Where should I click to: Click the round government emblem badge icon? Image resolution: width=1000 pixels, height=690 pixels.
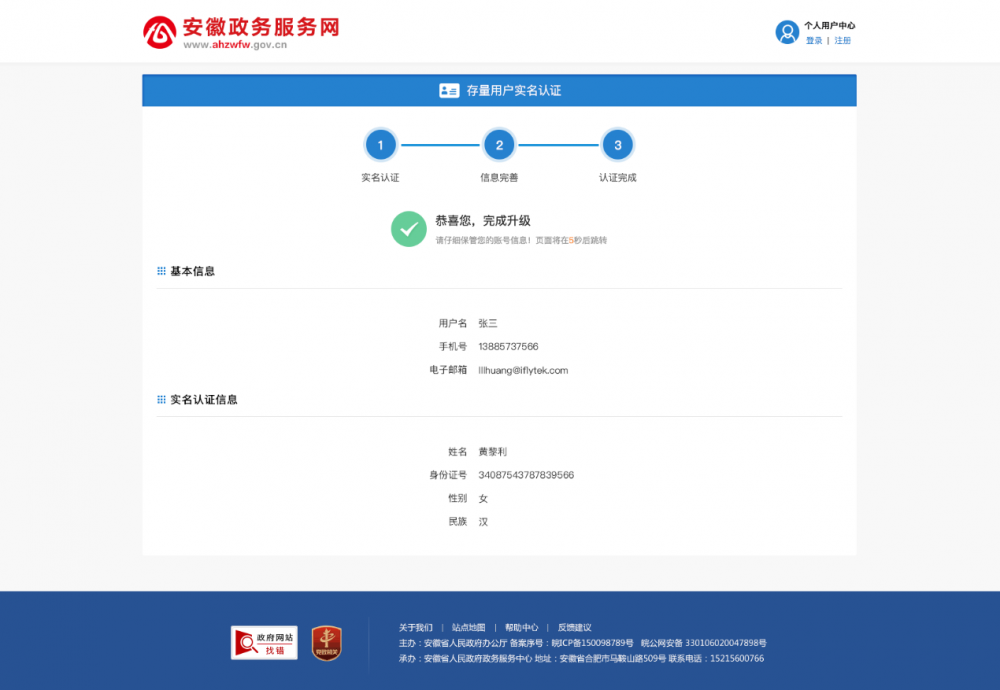click(327, 643)
